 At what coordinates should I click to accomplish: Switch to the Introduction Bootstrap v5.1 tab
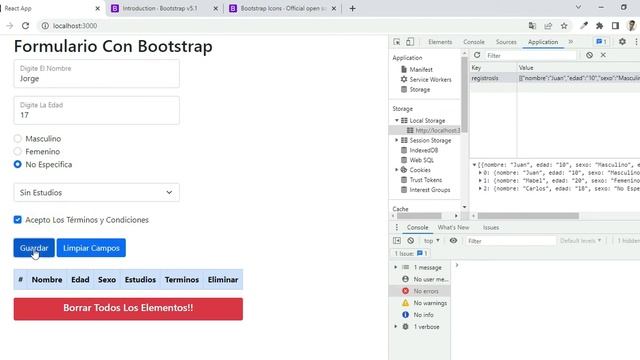coord(165,8)
